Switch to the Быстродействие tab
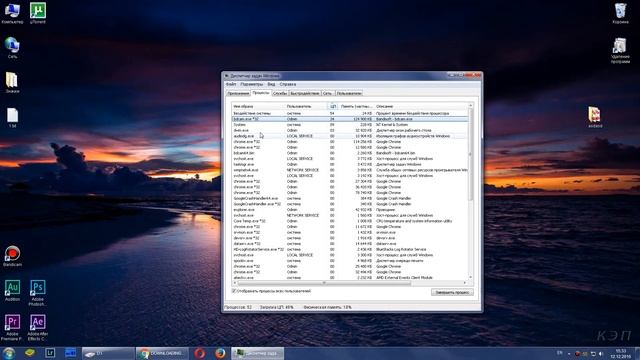Image resolution: width=640 pixels, height=360 pixels. pyautogui.click(x=305, y=93)
